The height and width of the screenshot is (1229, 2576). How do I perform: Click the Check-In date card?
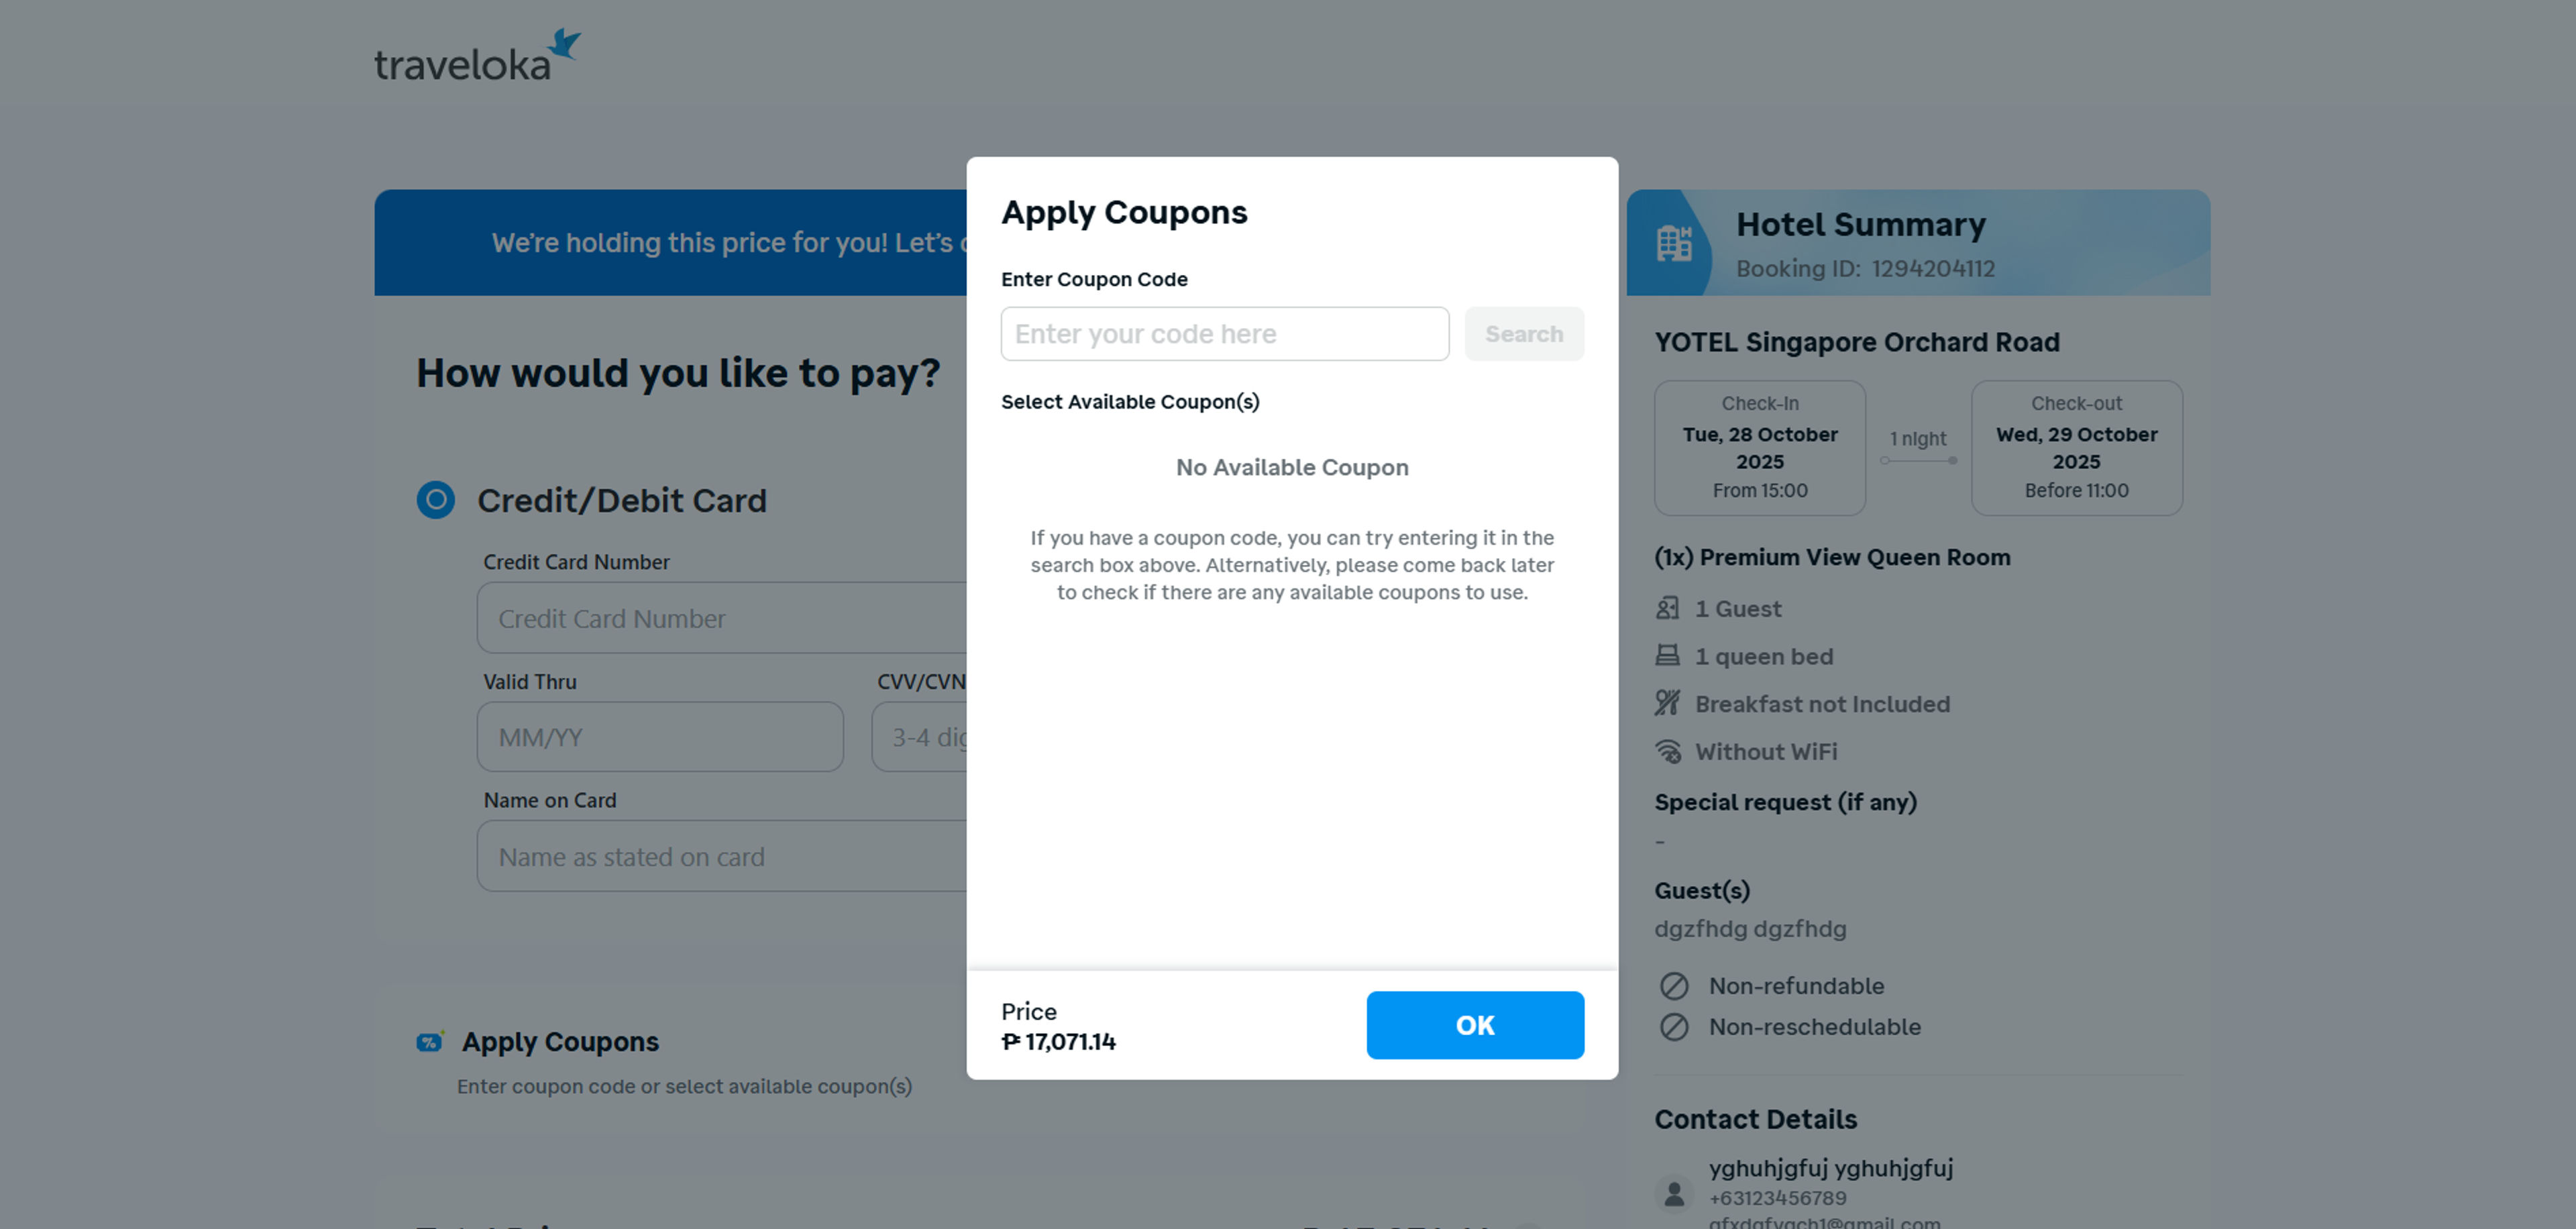pos(1760,447)
